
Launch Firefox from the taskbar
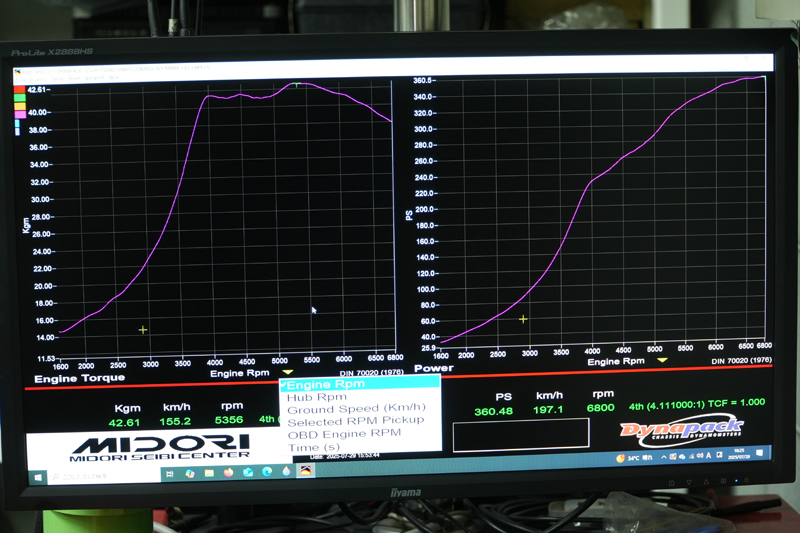229,473
